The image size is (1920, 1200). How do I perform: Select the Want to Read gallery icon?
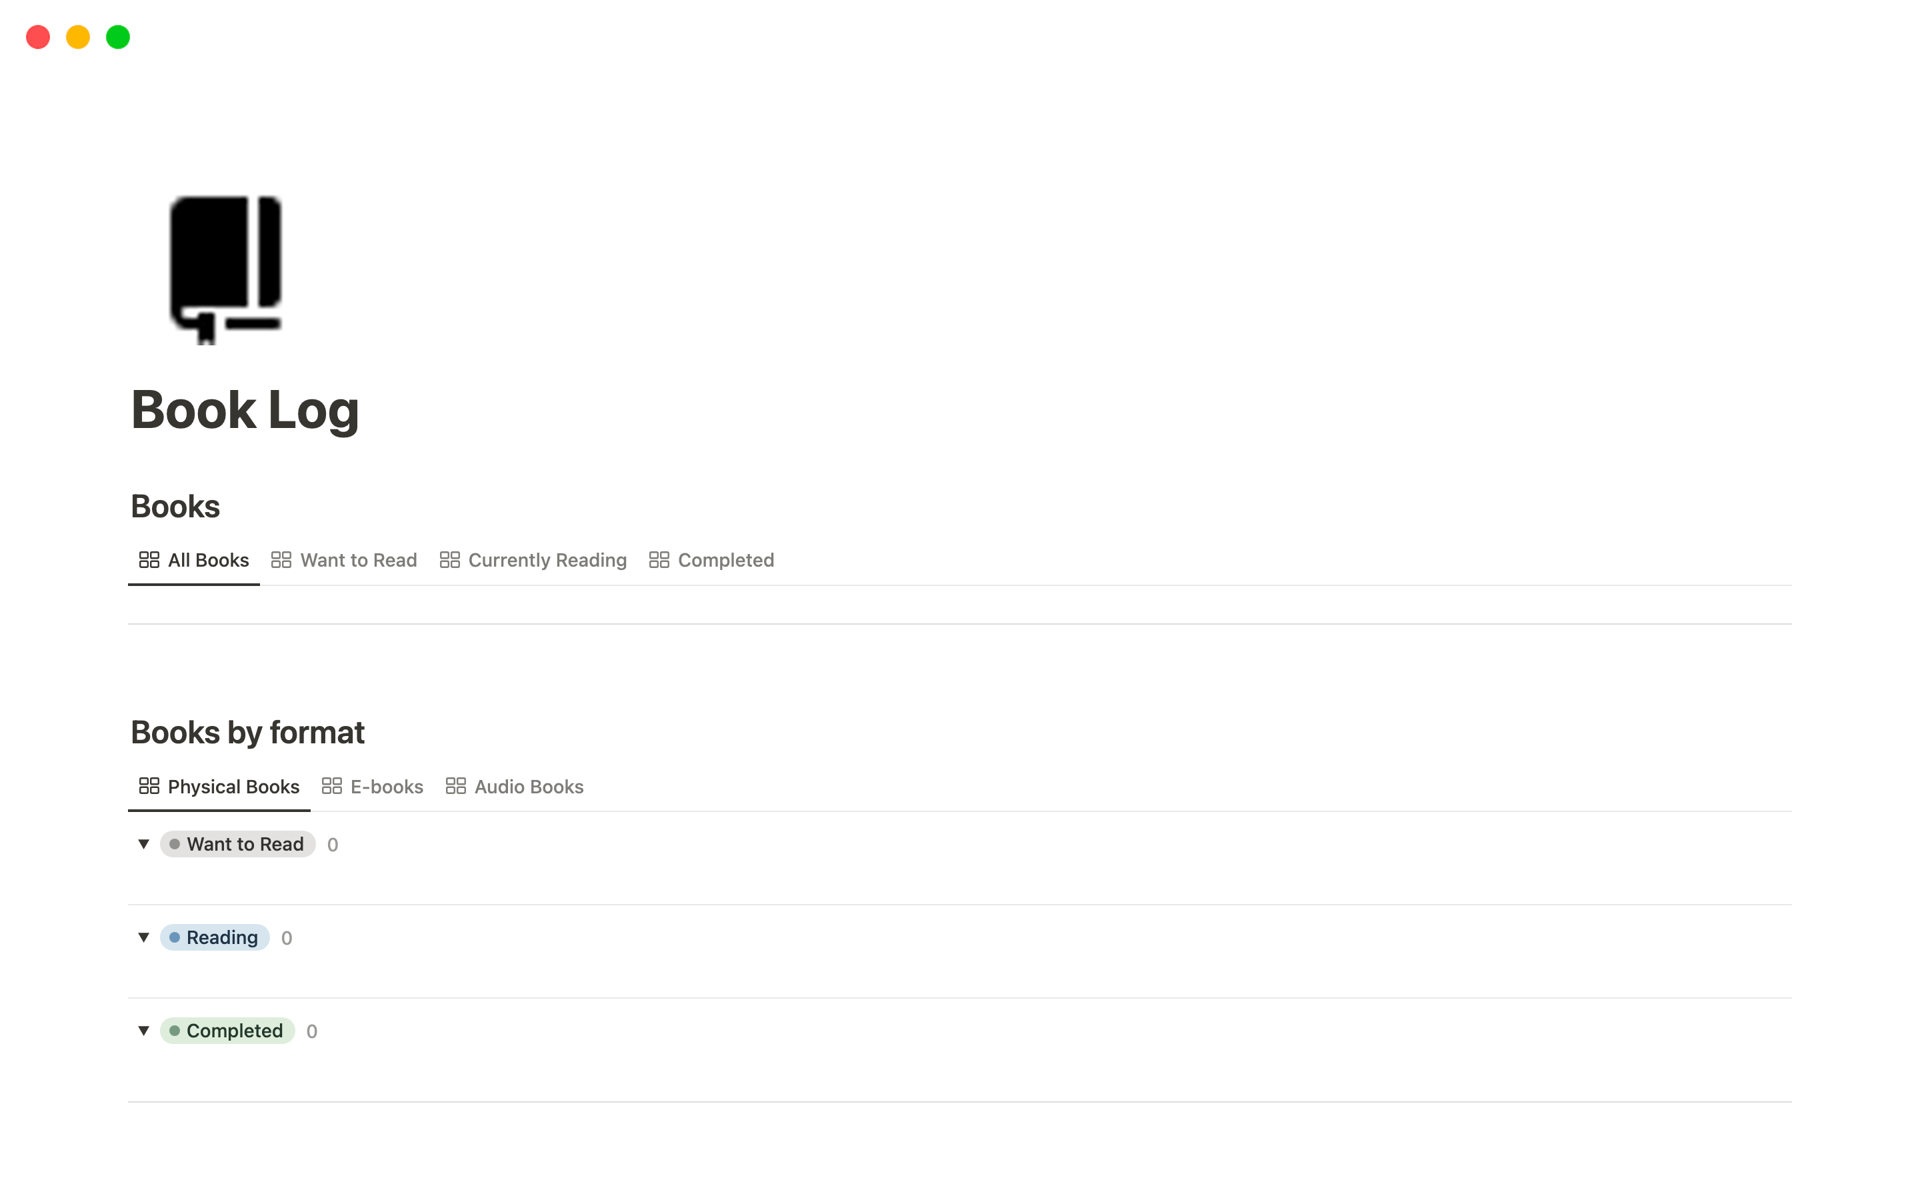281,560
